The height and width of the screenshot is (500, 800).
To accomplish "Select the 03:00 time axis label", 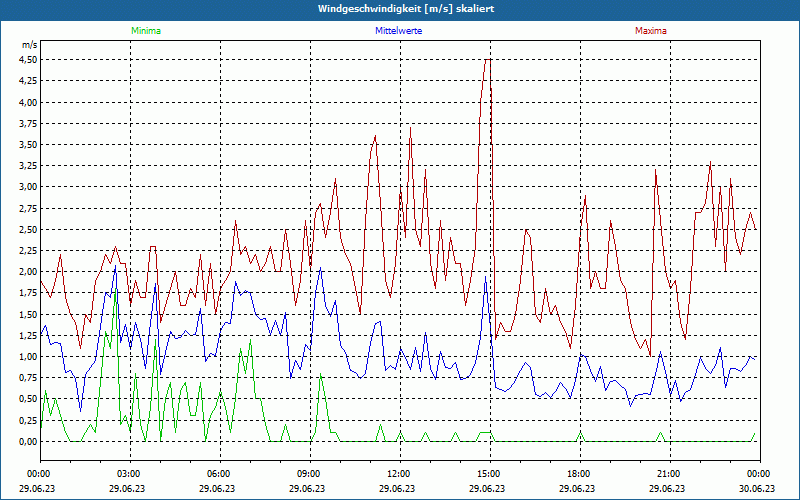I will [x=129, y=474].
